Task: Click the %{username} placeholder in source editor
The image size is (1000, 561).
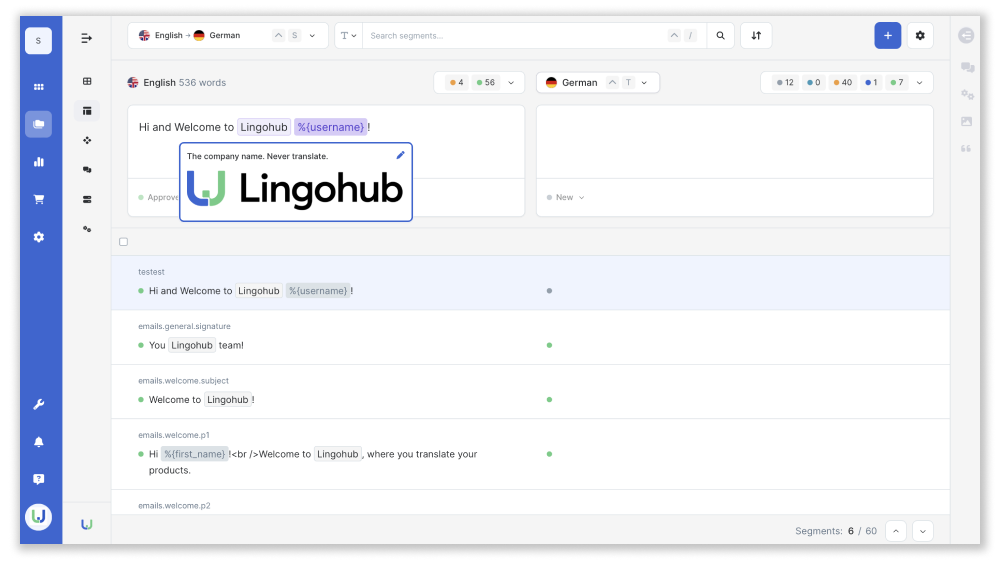Action: [330, 127]
